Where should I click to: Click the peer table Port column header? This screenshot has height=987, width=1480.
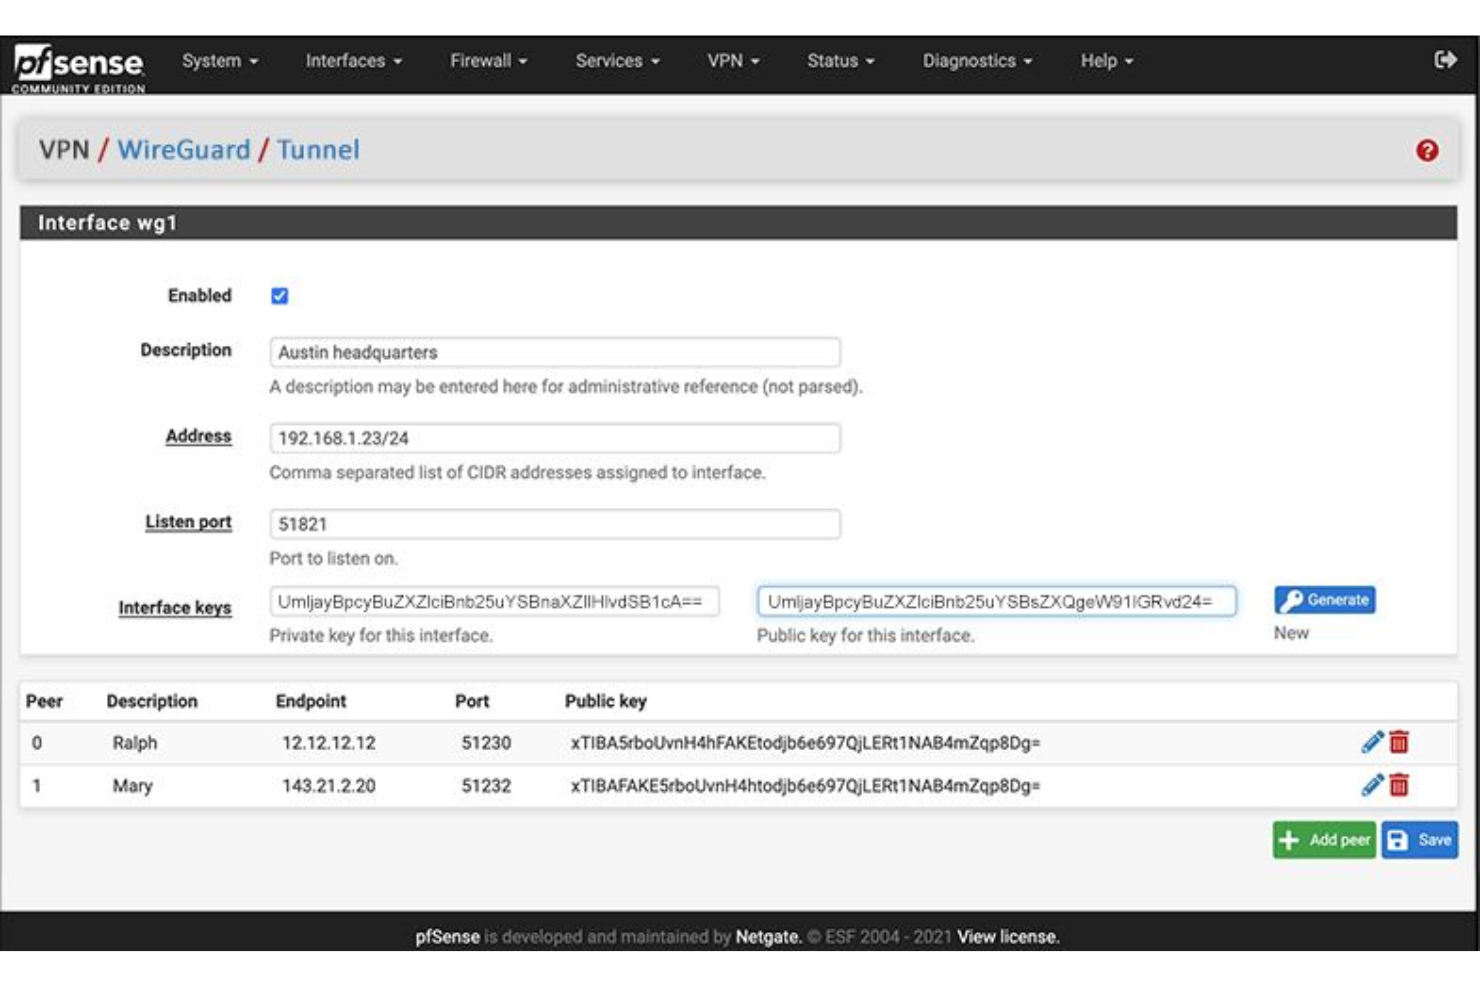click(472, 701)
